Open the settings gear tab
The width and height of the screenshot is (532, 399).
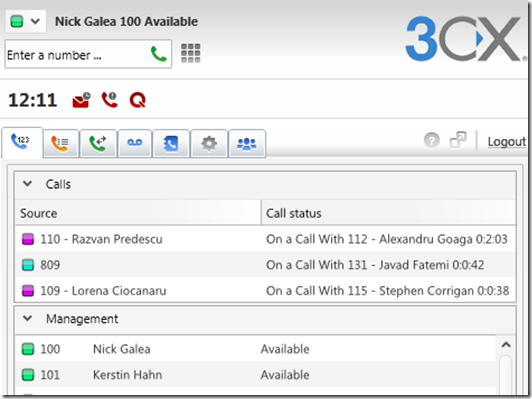pyautogui.click(x=209, y=143)
